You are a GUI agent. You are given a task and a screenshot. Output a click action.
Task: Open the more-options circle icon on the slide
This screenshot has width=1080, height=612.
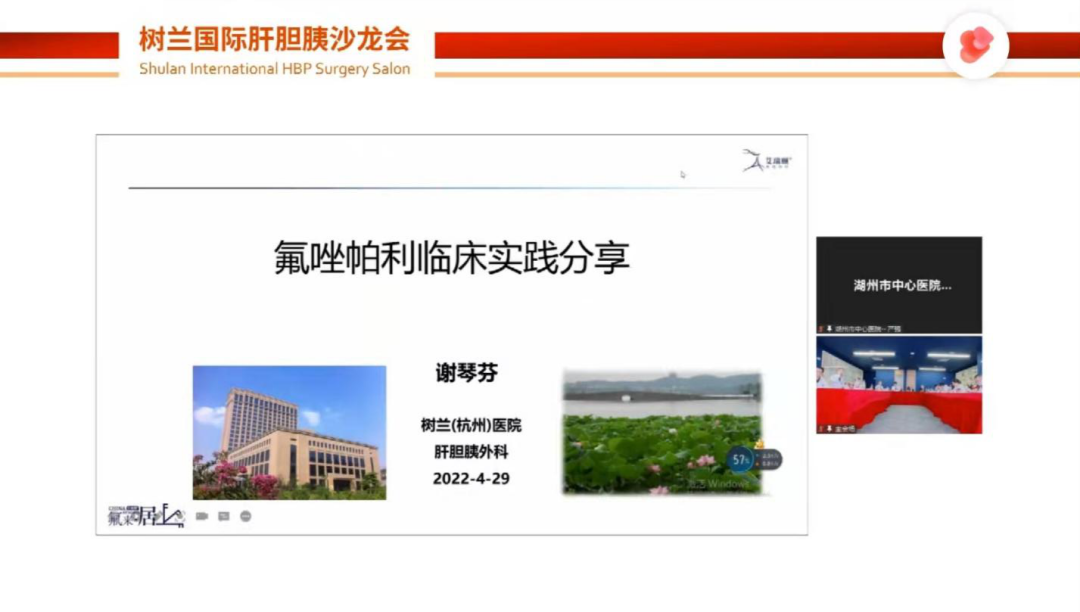pos(246,516)
